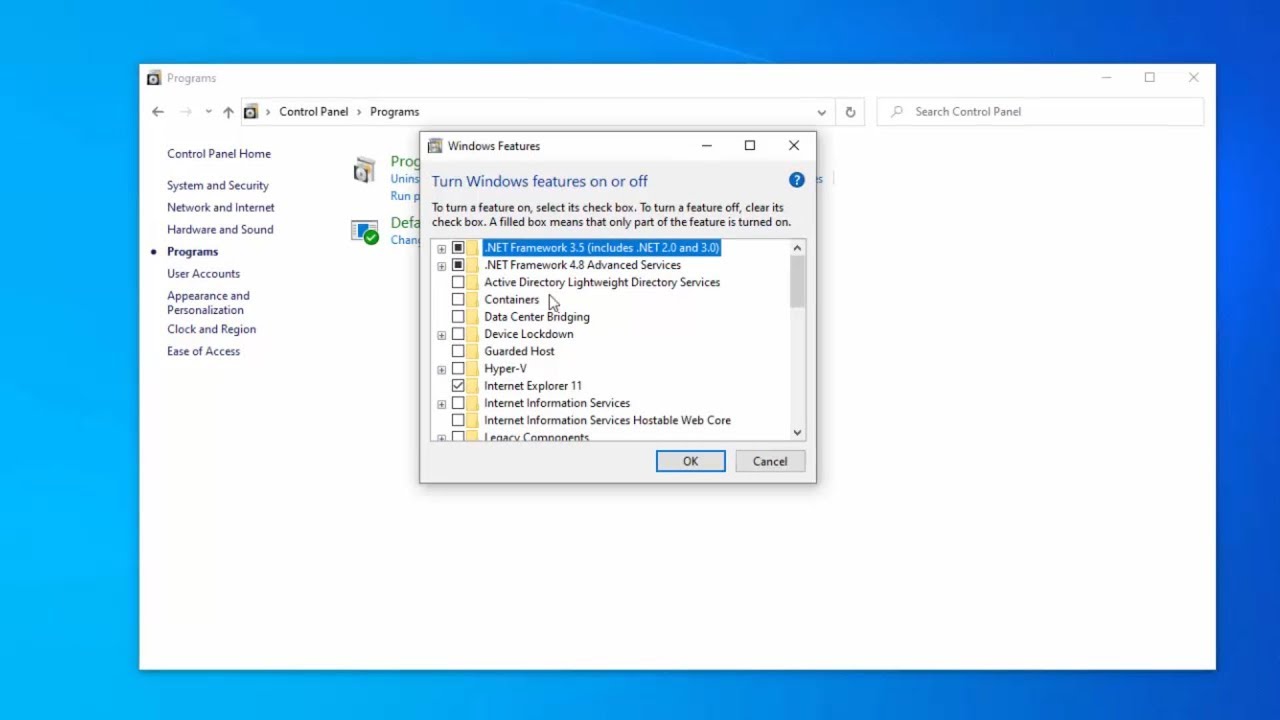Click the Windows Features title bar icon
The image size is (1280, 720).
coord(435,146)
